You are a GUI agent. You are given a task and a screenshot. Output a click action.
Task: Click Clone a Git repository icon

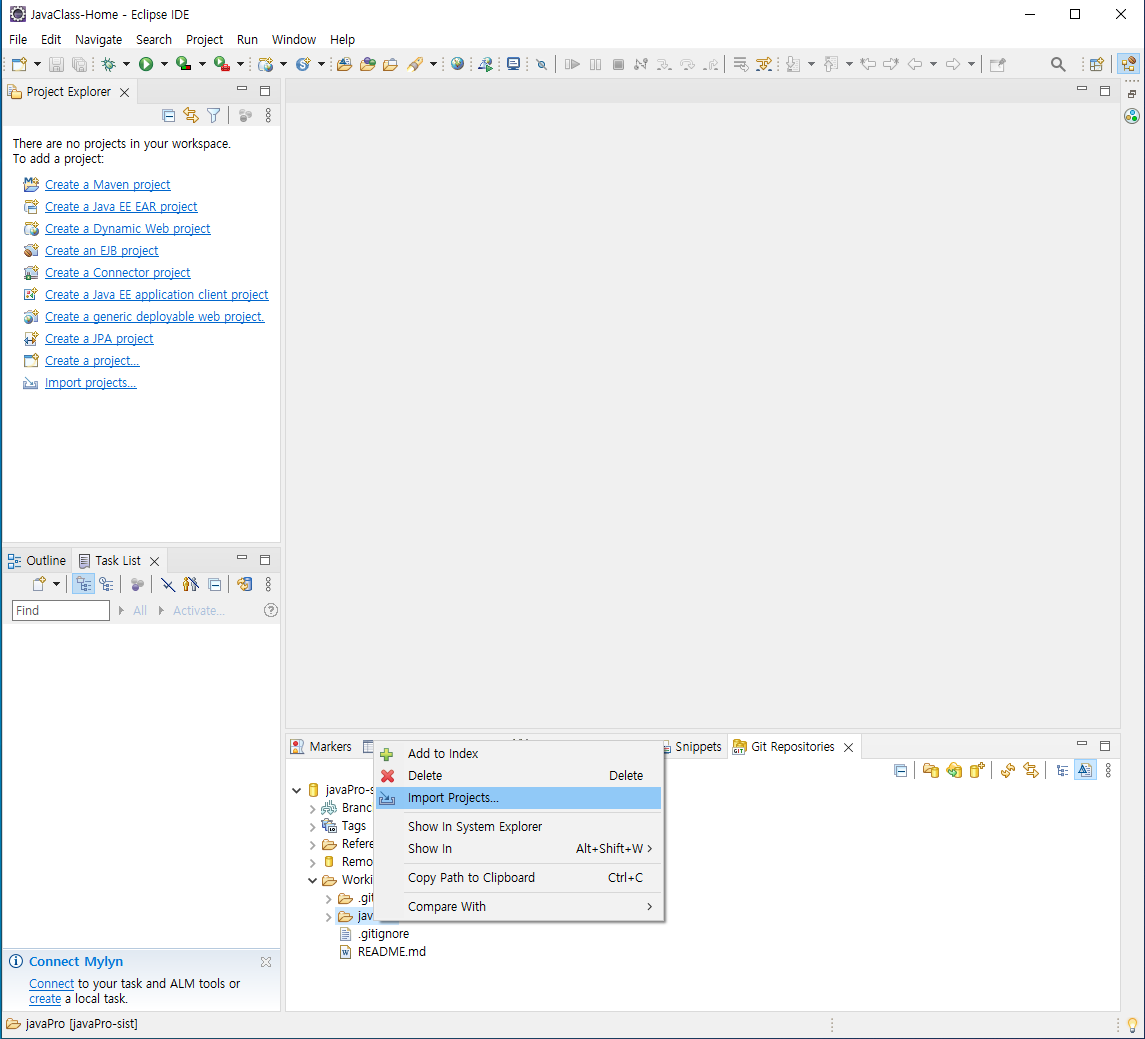click(954, 770)
